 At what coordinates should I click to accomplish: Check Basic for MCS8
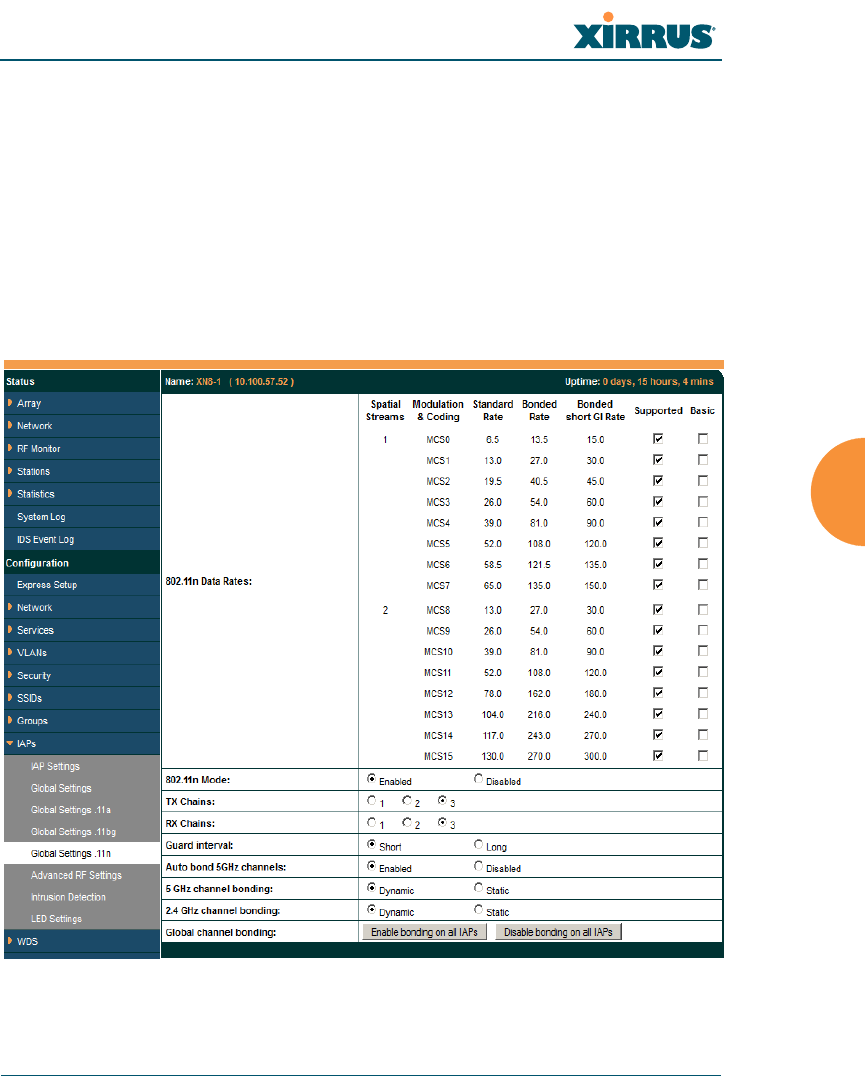(702, 609)
